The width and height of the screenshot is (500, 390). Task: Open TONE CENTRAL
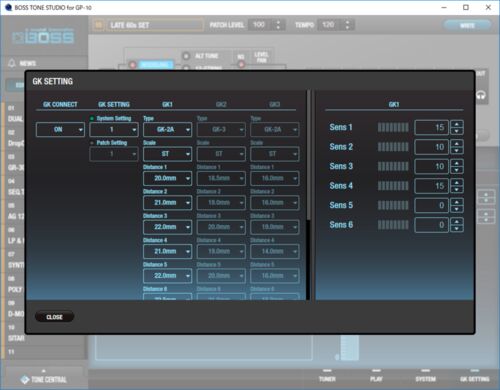(x=44, y=379)
